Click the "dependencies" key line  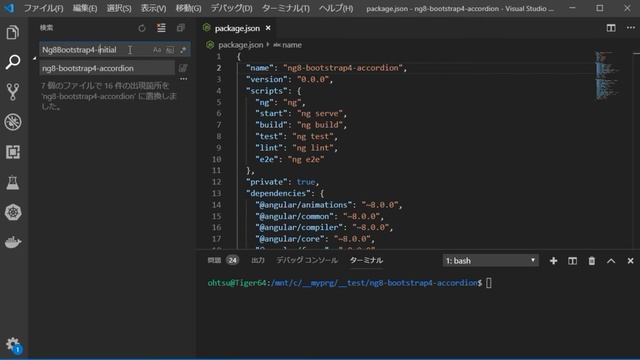click(x=285, y=193)
